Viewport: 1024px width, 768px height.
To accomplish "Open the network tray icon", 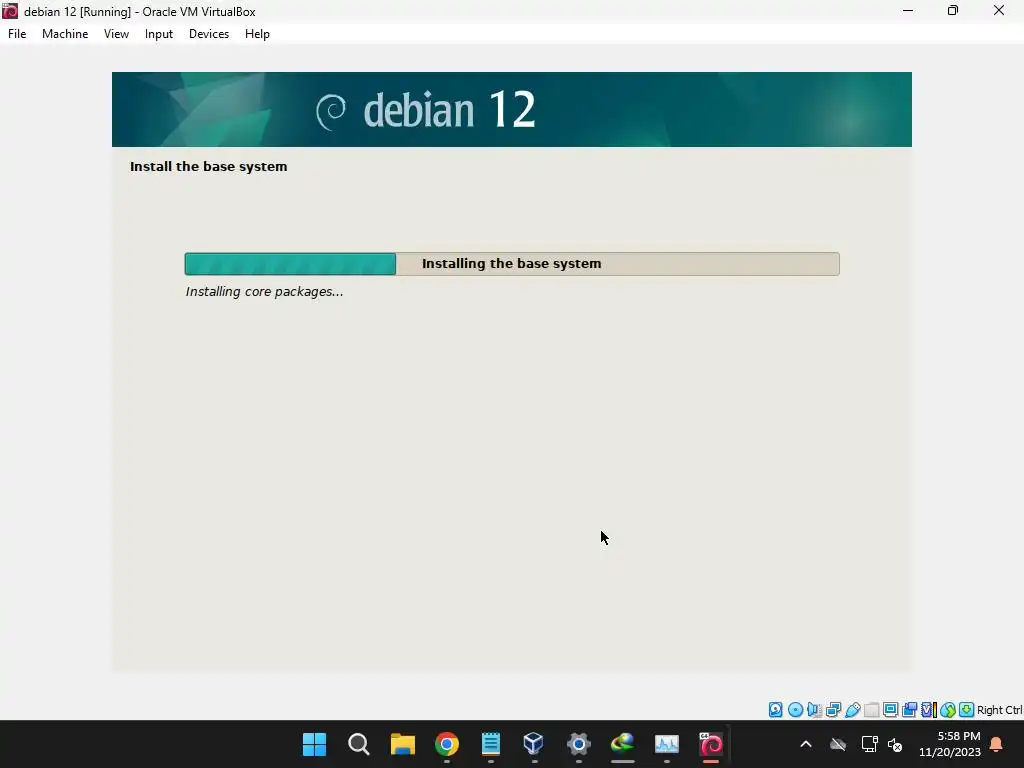I will pyautogui.click(x=869, y=744).
